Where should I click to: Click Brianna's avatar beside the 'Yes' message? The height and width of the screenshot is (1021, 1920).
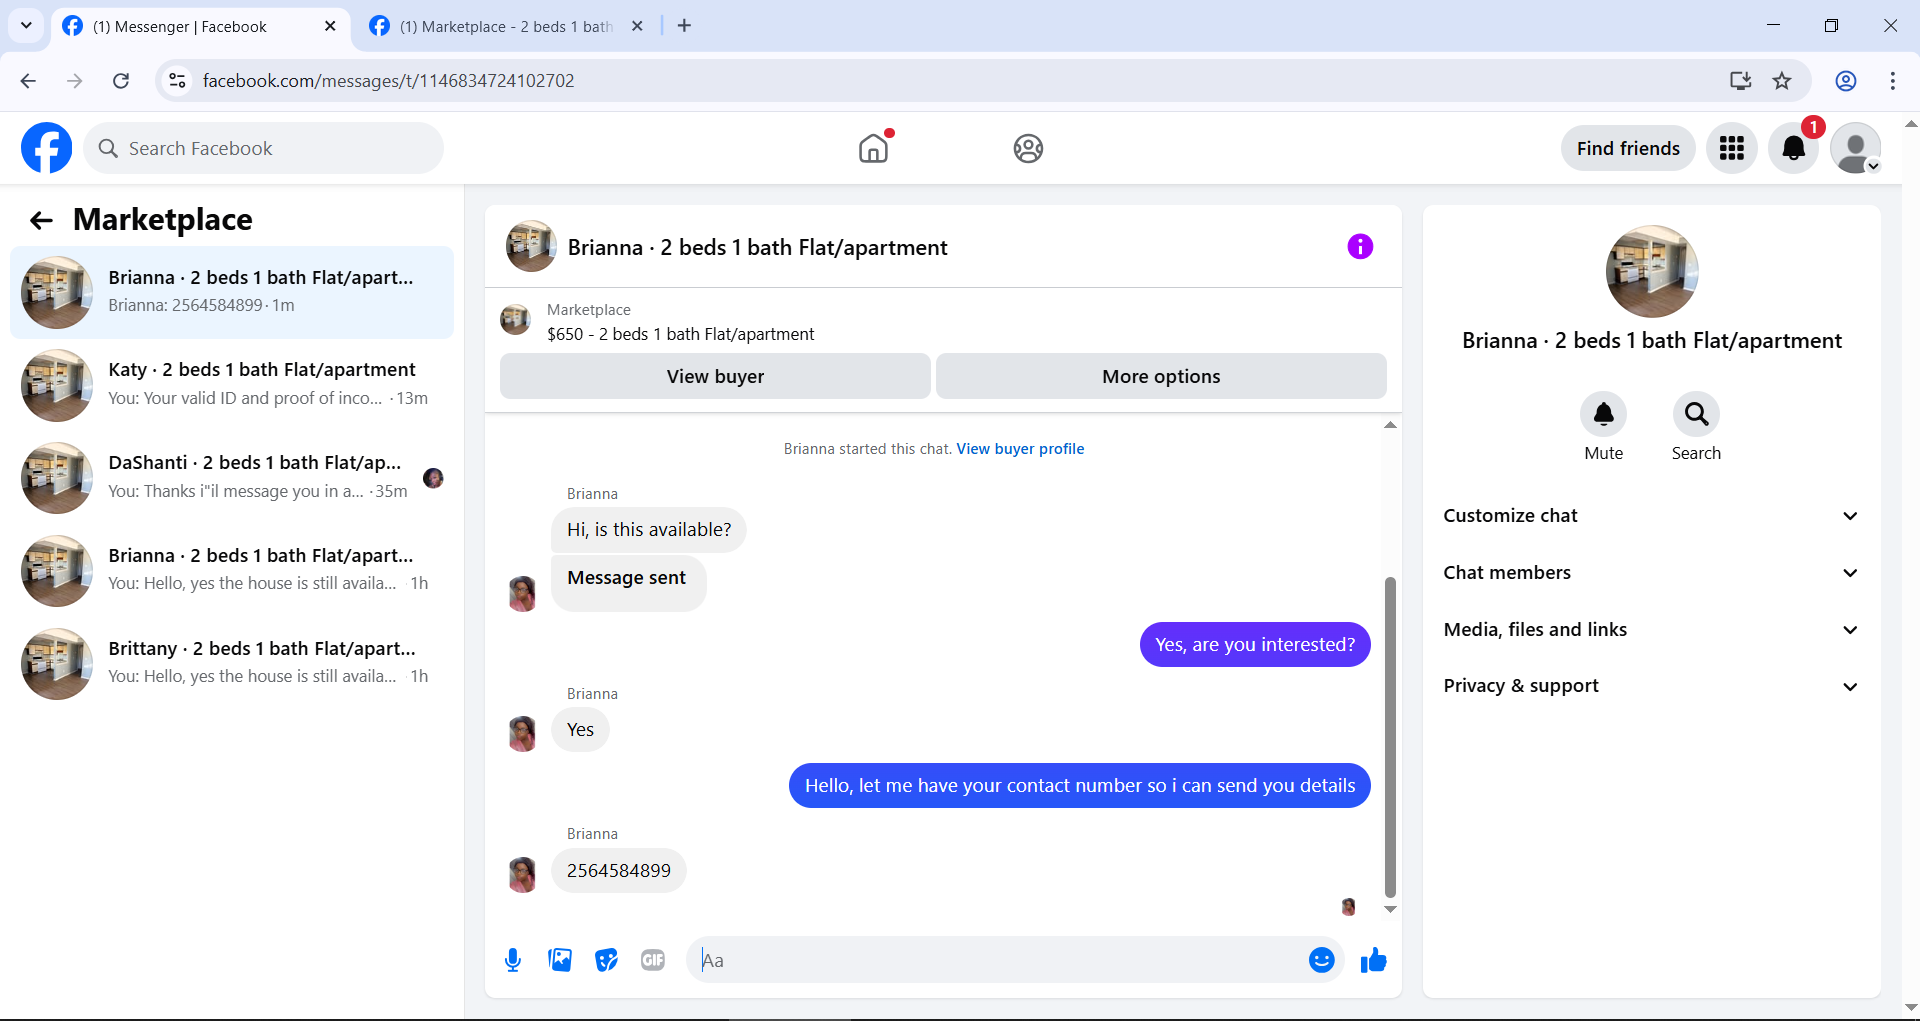(522, 733)
